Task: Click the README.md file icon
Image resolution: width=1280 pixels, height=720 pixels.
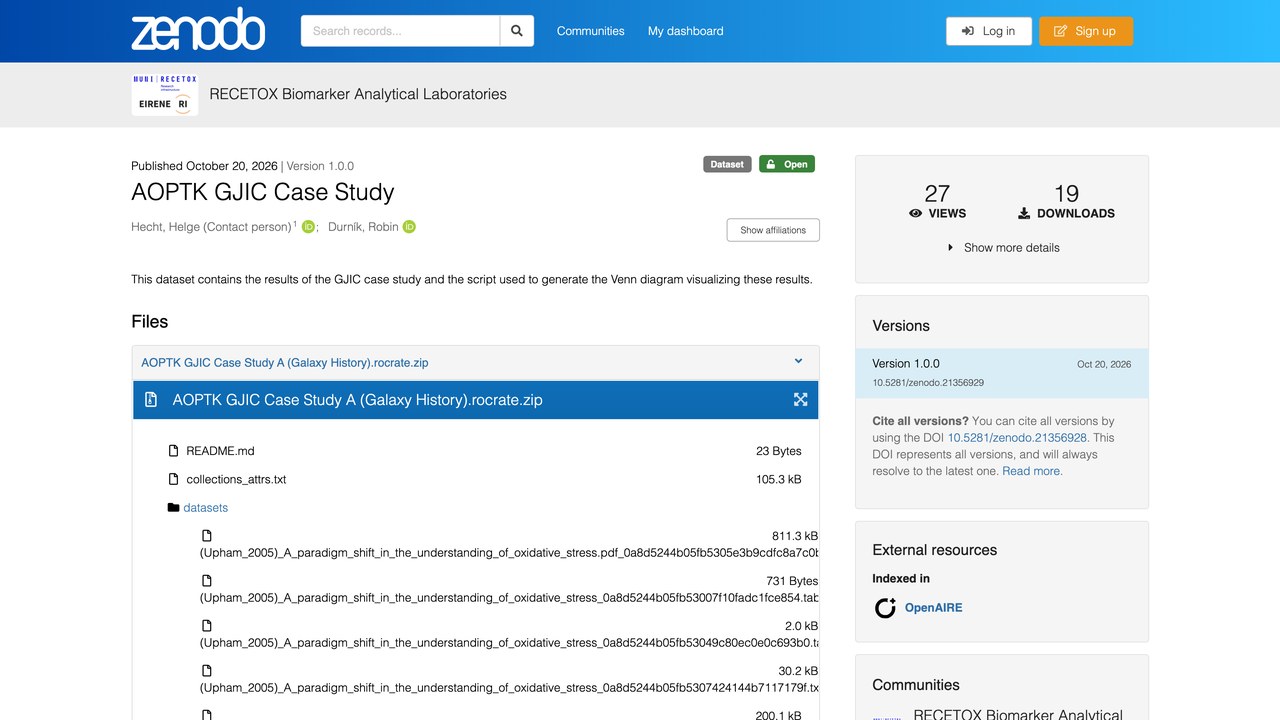Action: click(174, 451)
